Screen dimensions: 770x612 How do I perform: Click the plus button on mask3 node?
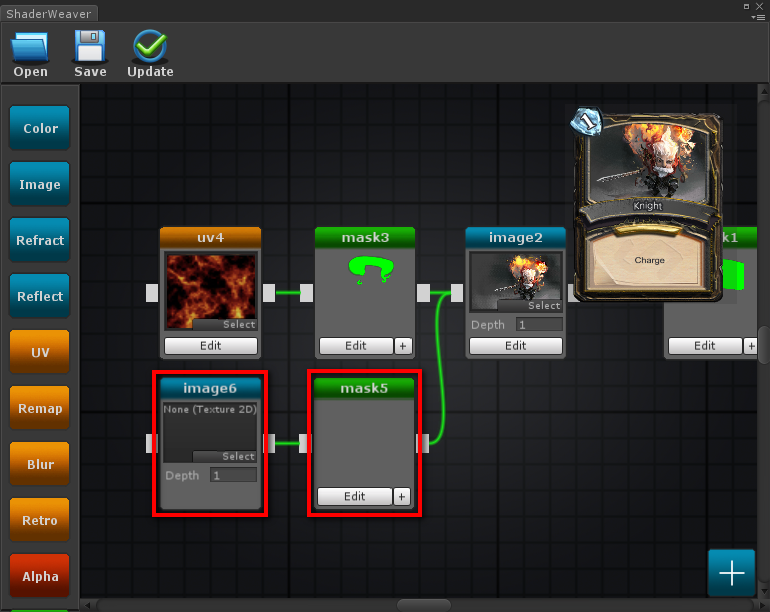click(x=403, y=346)
